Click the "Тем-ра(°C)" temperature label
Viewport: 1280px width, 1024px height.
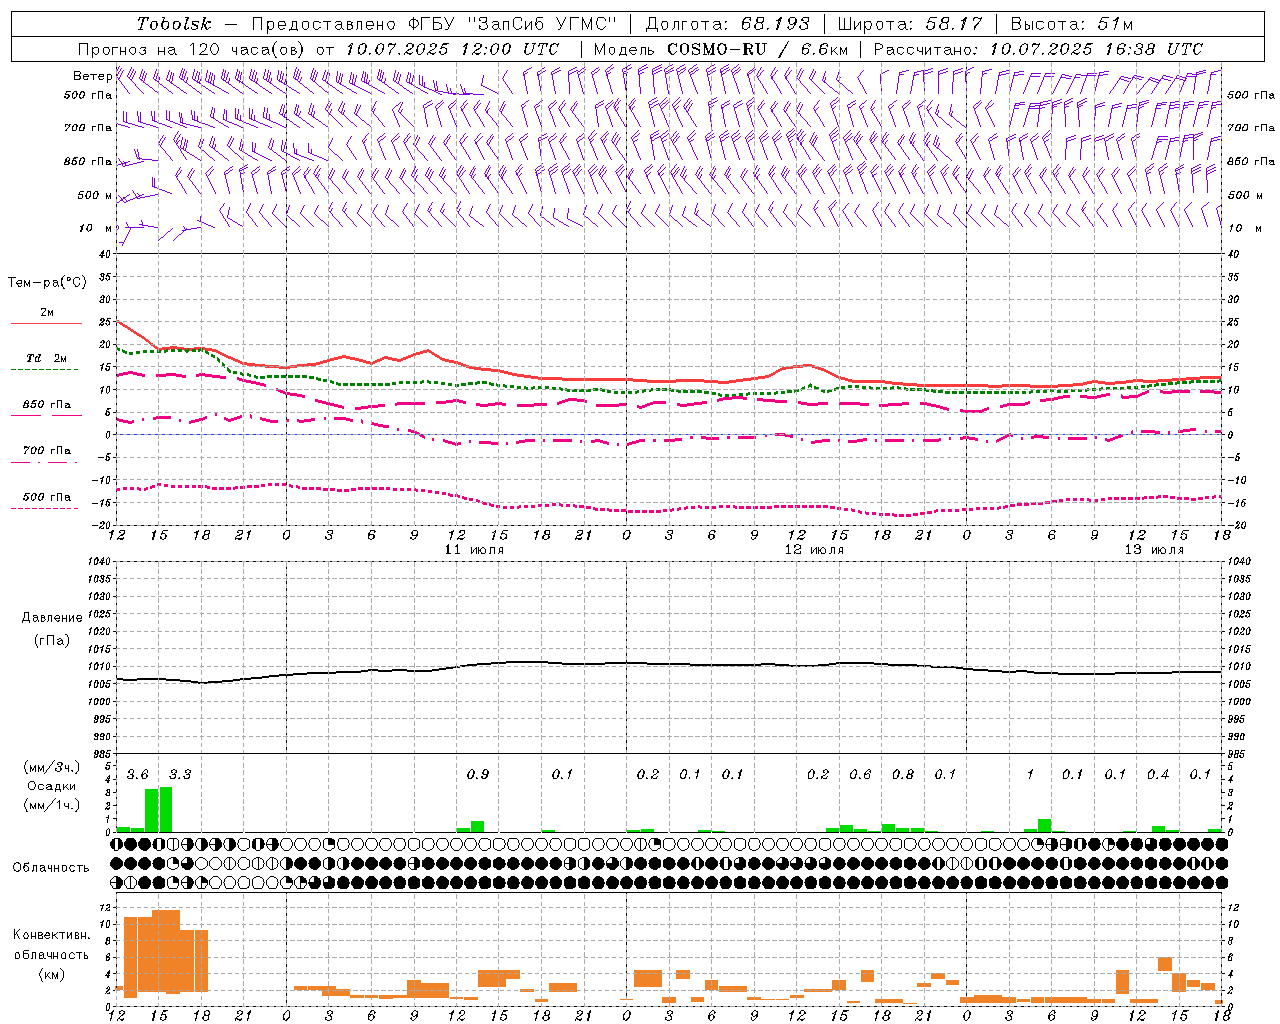[x=47, y=283]
